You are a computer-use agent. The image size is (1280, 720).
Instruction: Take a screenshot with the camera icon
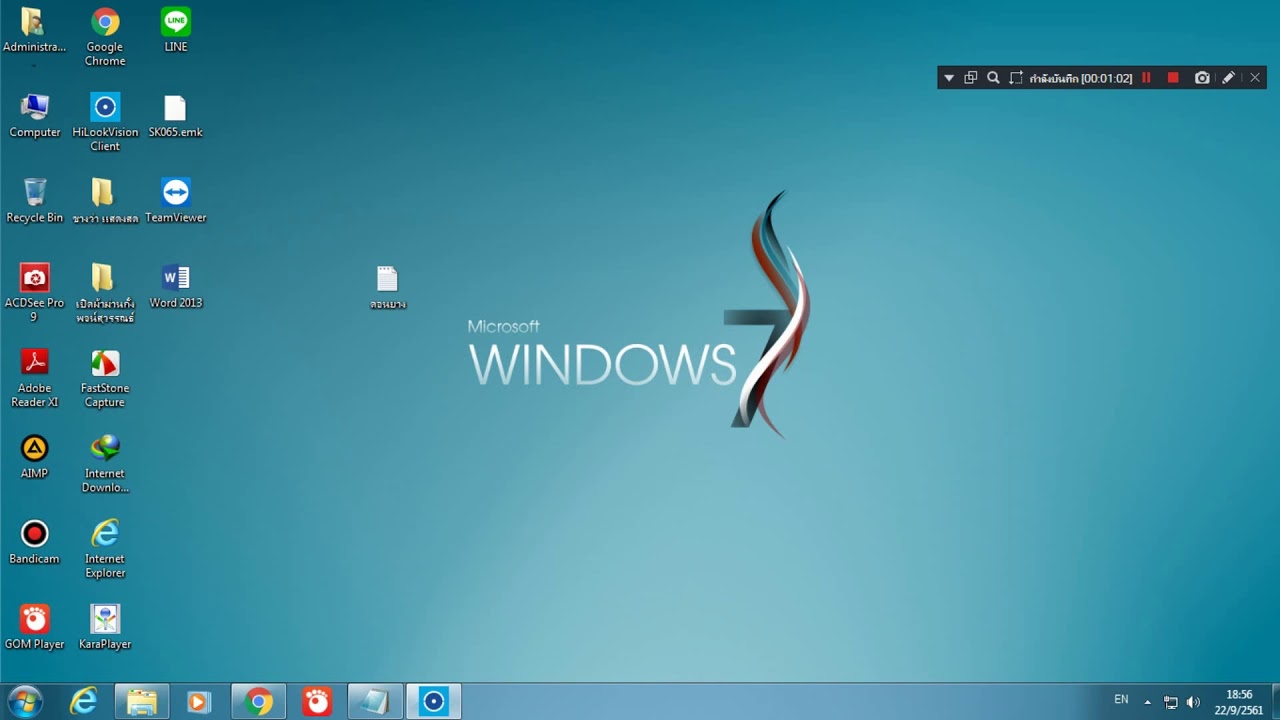click(x=1202, y=78)
